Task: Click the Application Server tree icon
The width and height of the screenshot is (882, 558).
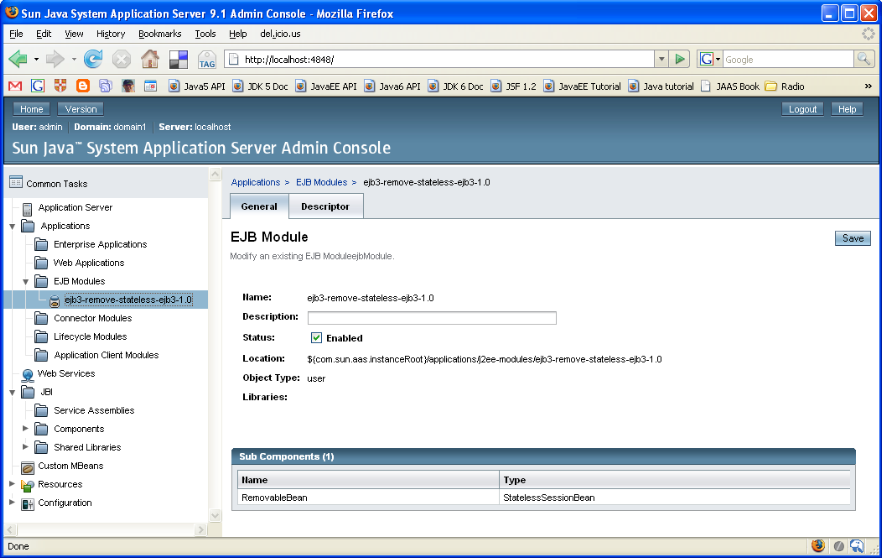Action: (x=27, y=209)
